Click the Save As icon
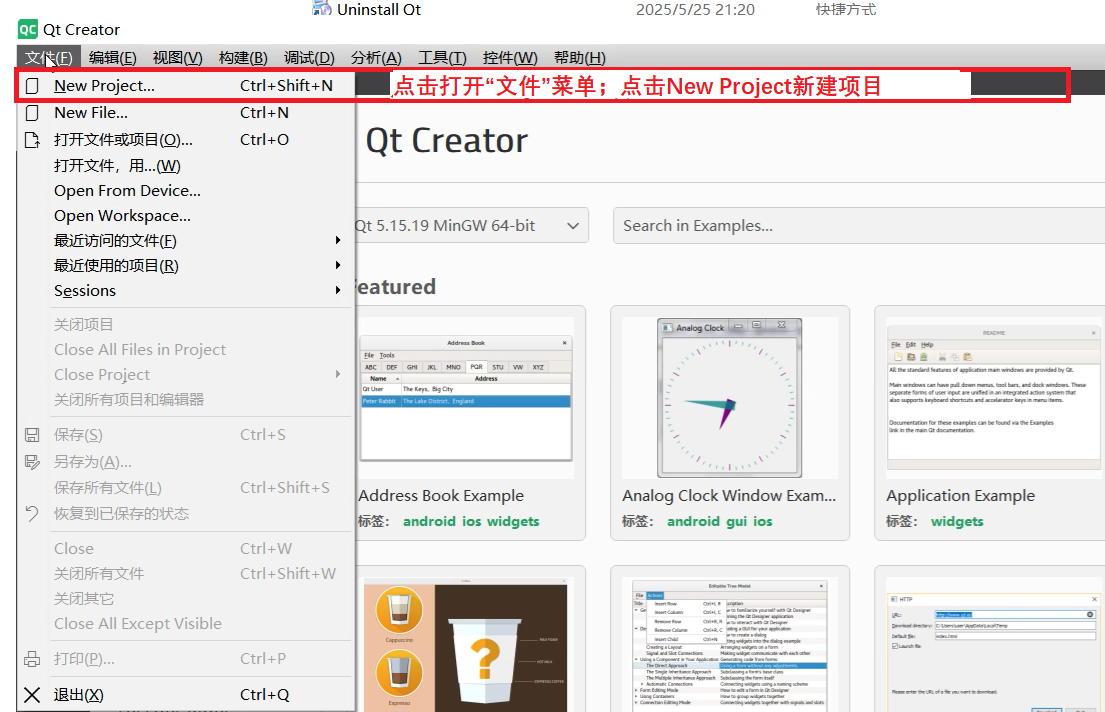 (32, 462)
